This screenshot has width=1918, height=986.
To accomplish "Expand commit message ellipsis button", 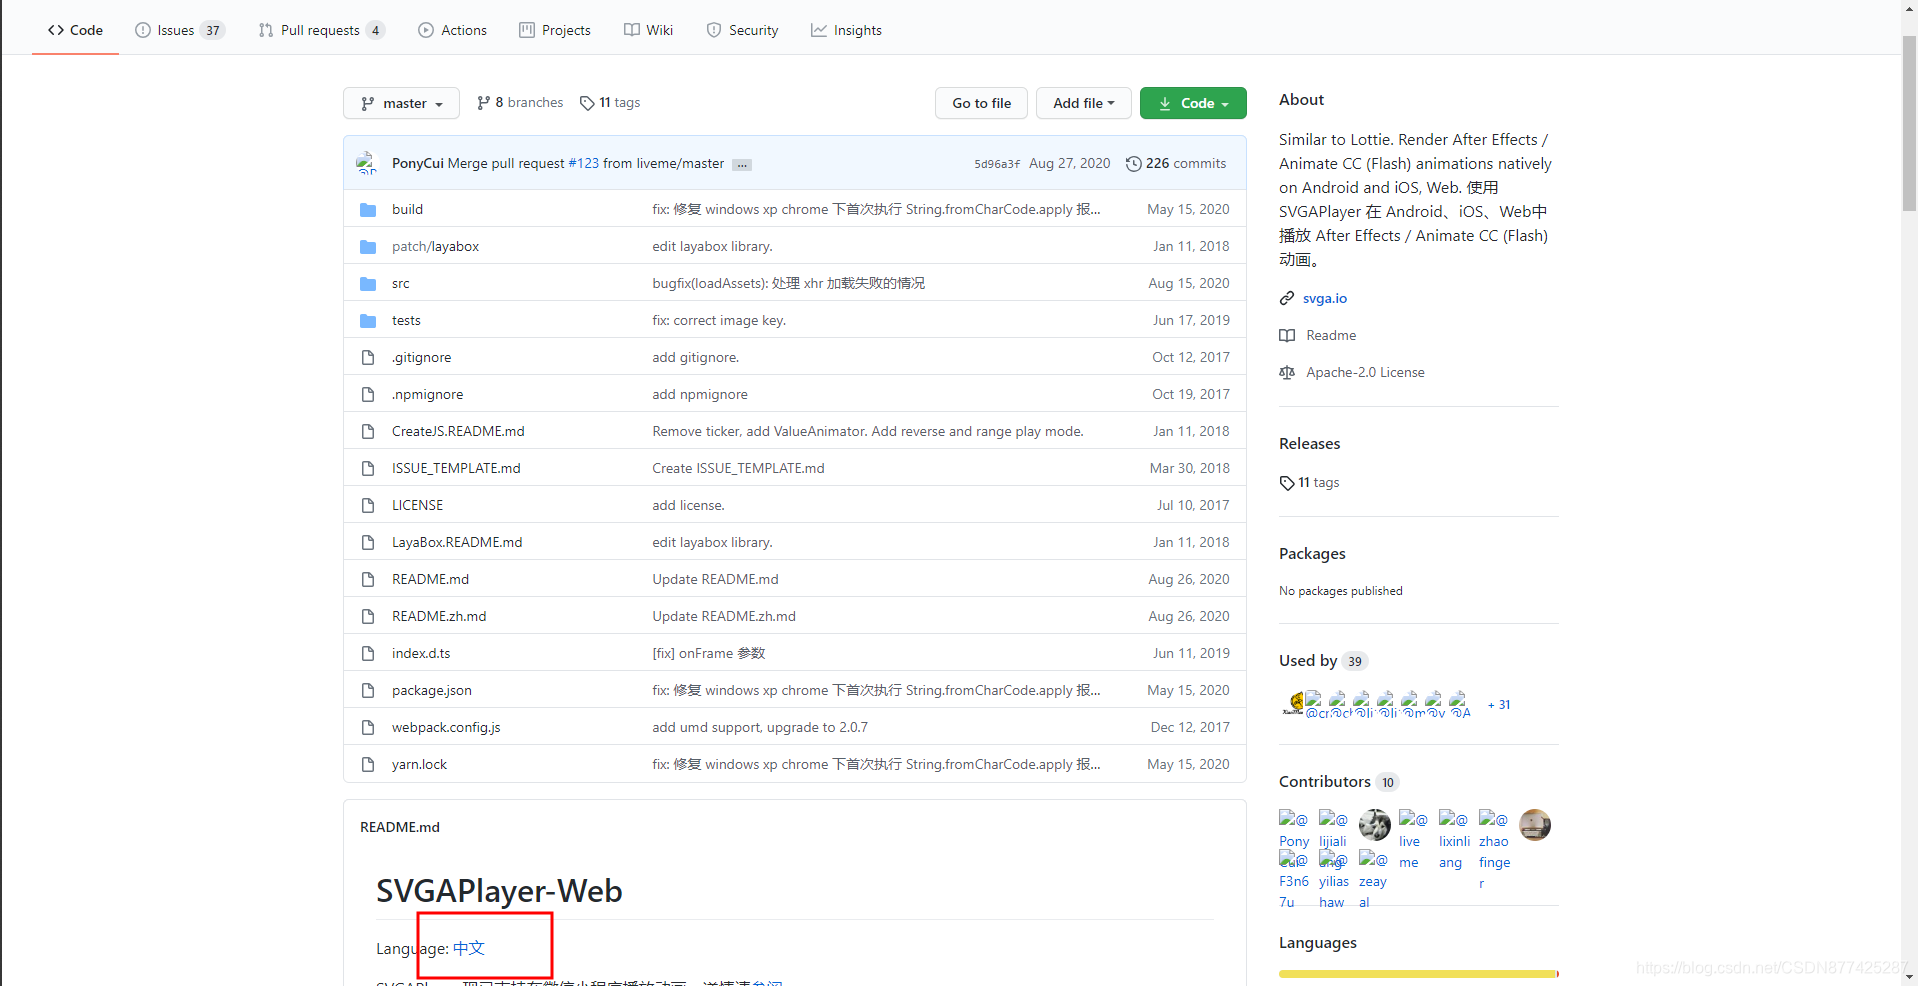I will 741,165.
